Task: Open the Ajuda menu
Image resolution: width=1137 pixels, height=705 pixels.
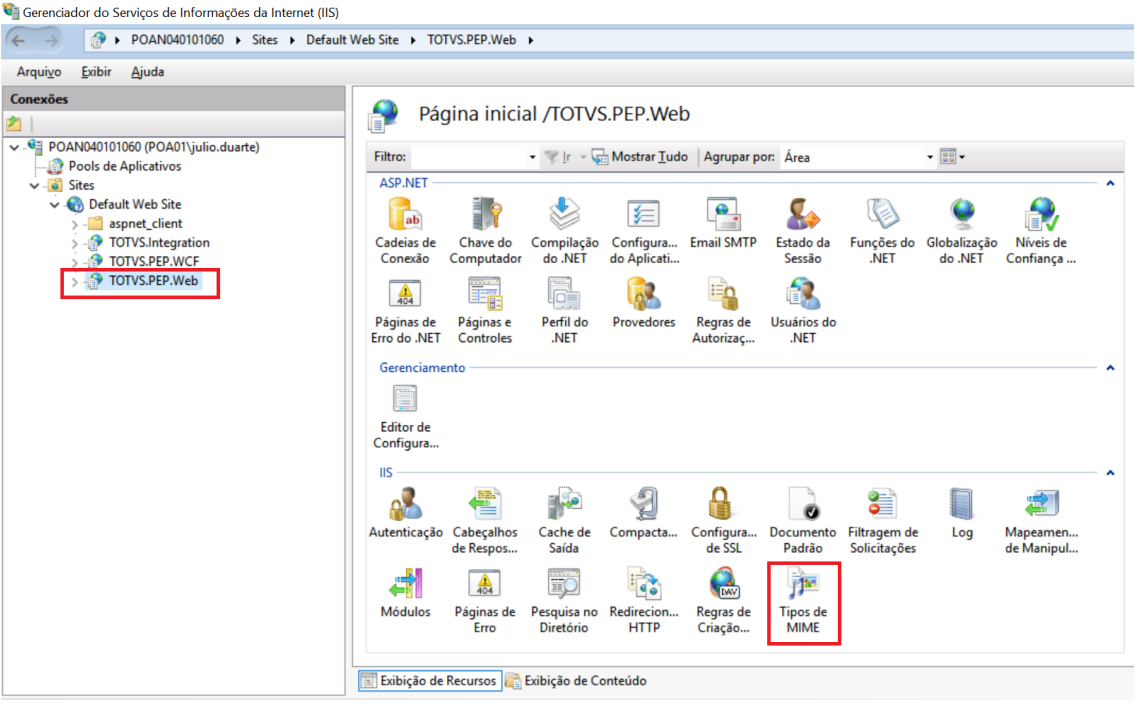Action: (x=147, y=72)
